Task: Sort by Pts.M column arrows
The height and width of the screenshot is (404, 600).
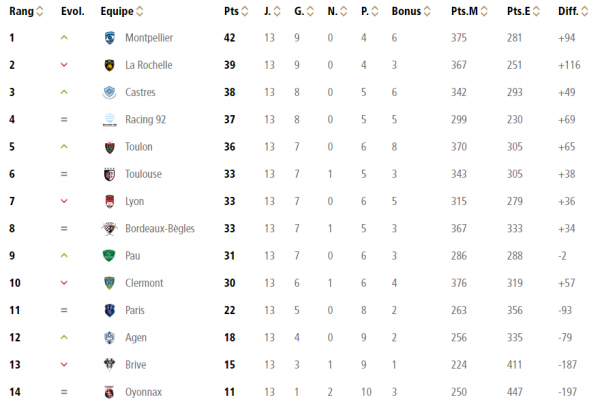Action: point(484,11)
